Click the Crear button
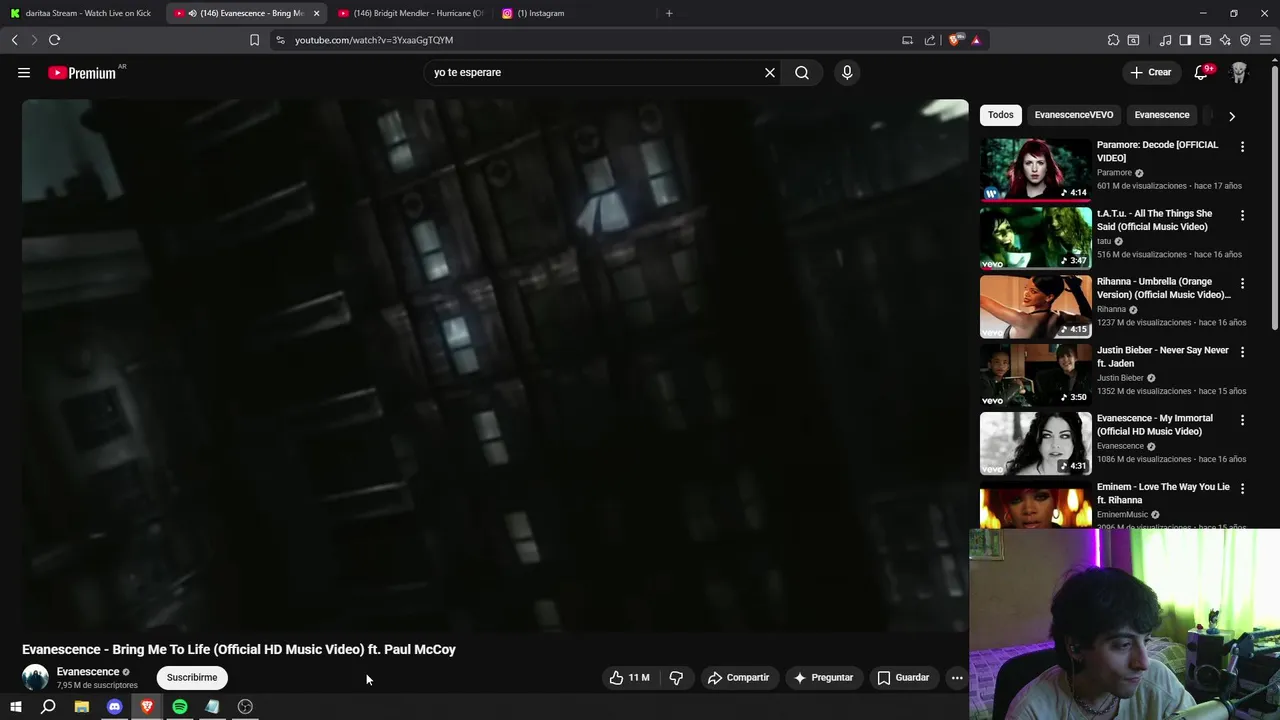1280x720 pixels. point(1150,72)
